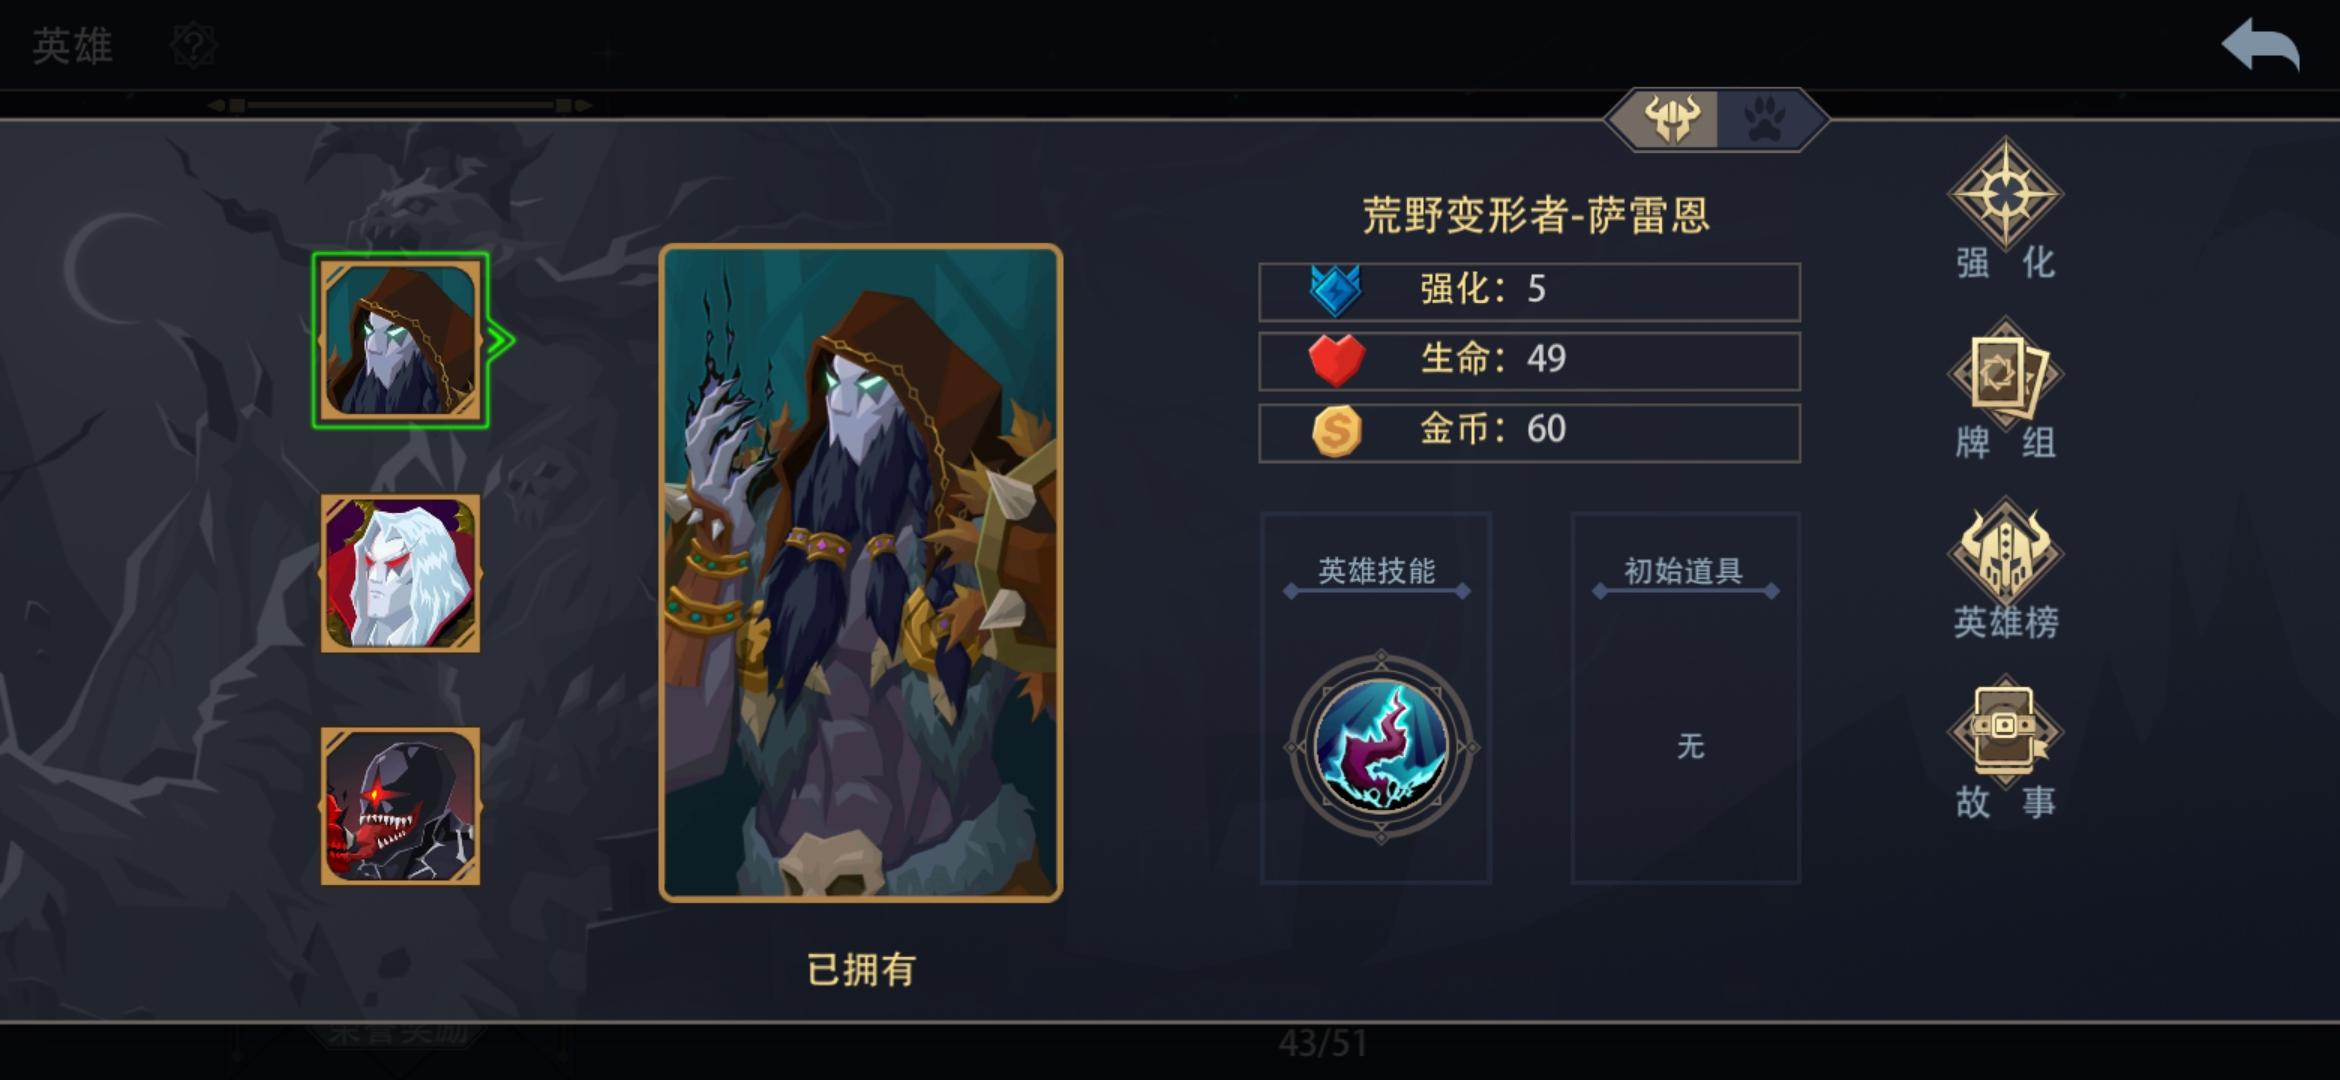Click the 已拥有 owned label
Image resolution: width=2340 pixels, height=1080 pixels.
pos(861,969)
